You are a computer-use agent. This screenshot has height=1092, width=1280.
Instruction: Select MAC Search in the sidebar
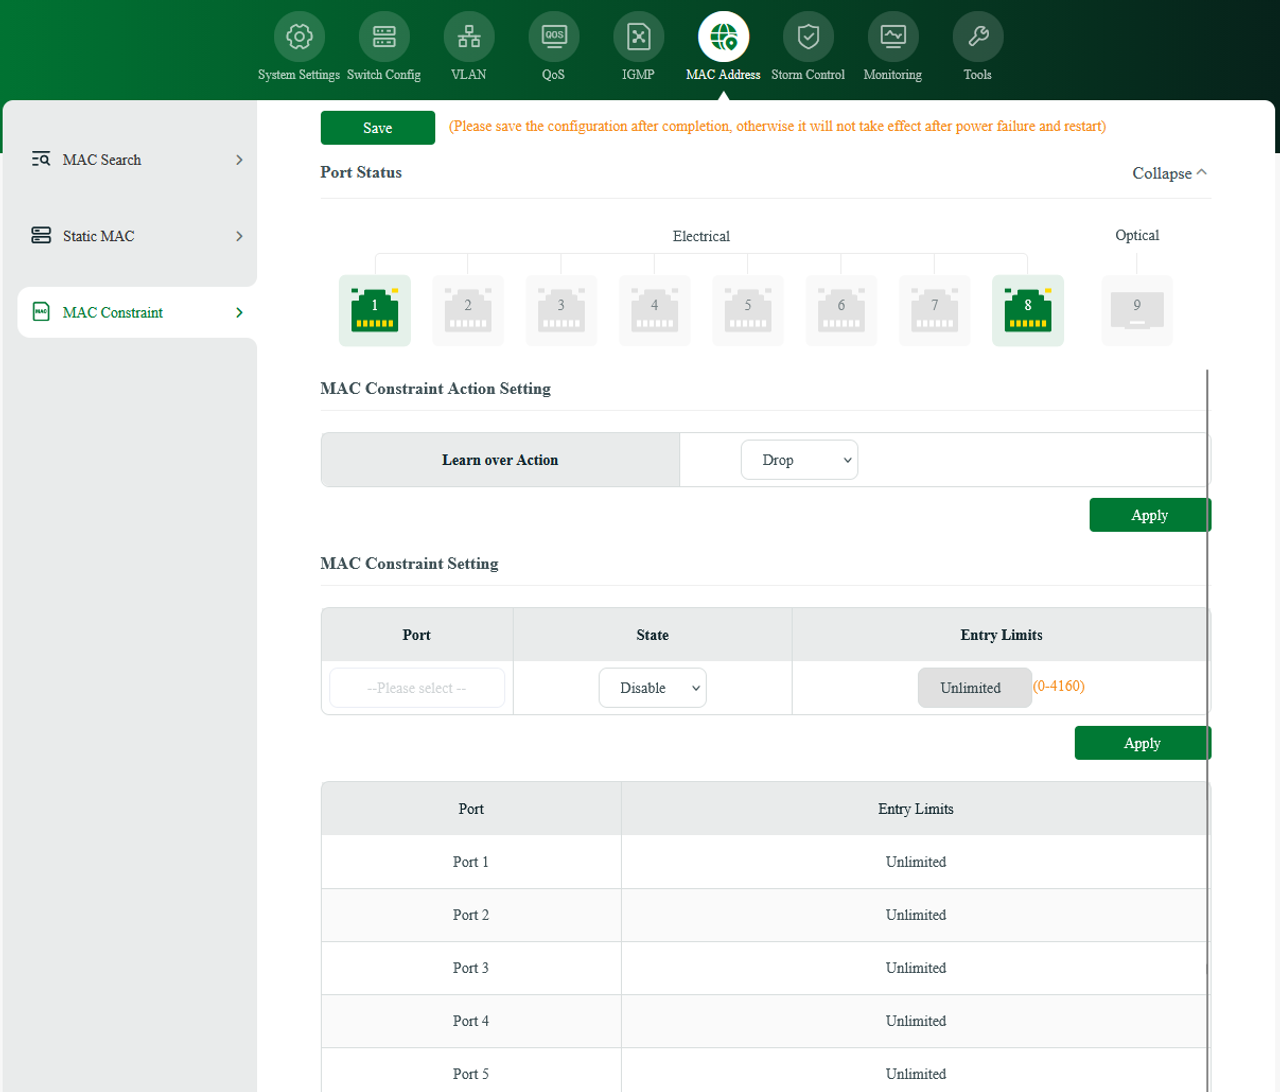click(101, 159)
